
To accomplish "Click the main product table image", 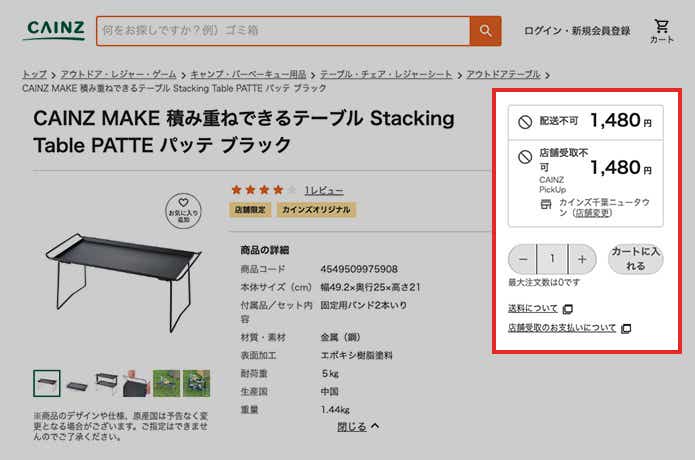I will pos(123,282).
